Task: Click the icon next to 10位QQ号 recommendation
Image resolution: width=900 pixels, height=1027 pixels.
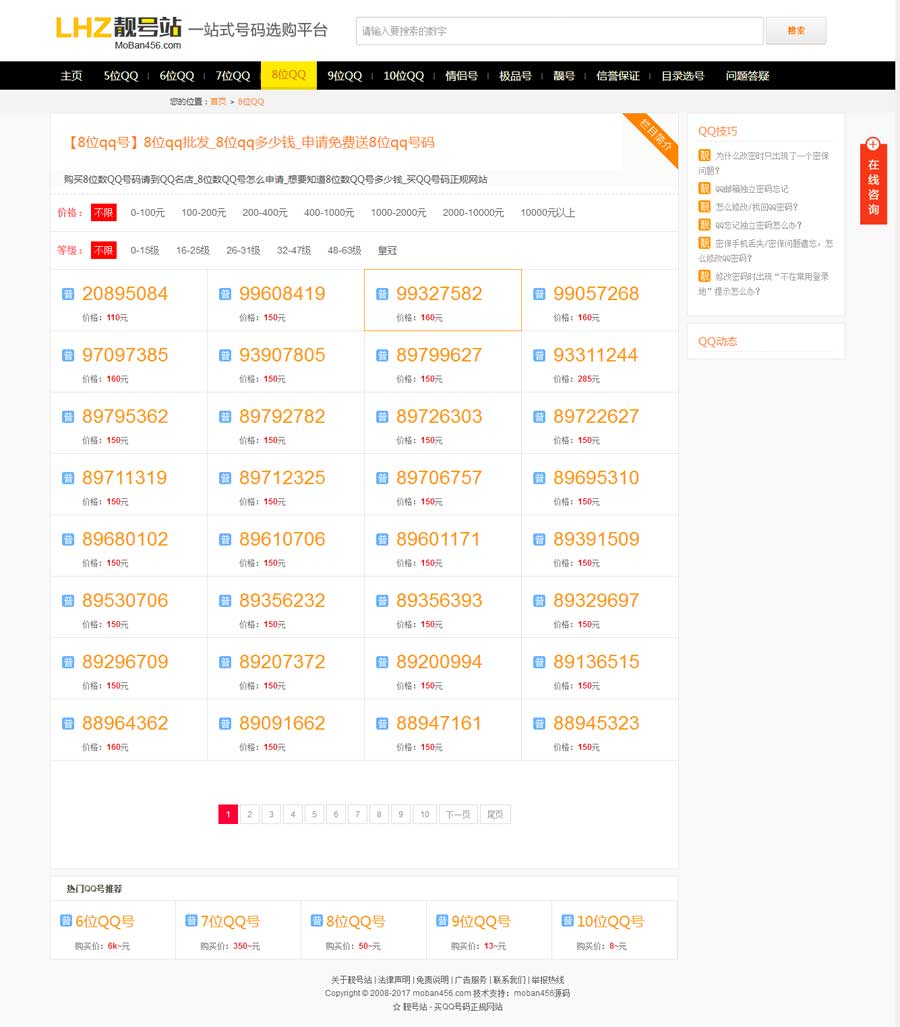Action: click(568, 921)
